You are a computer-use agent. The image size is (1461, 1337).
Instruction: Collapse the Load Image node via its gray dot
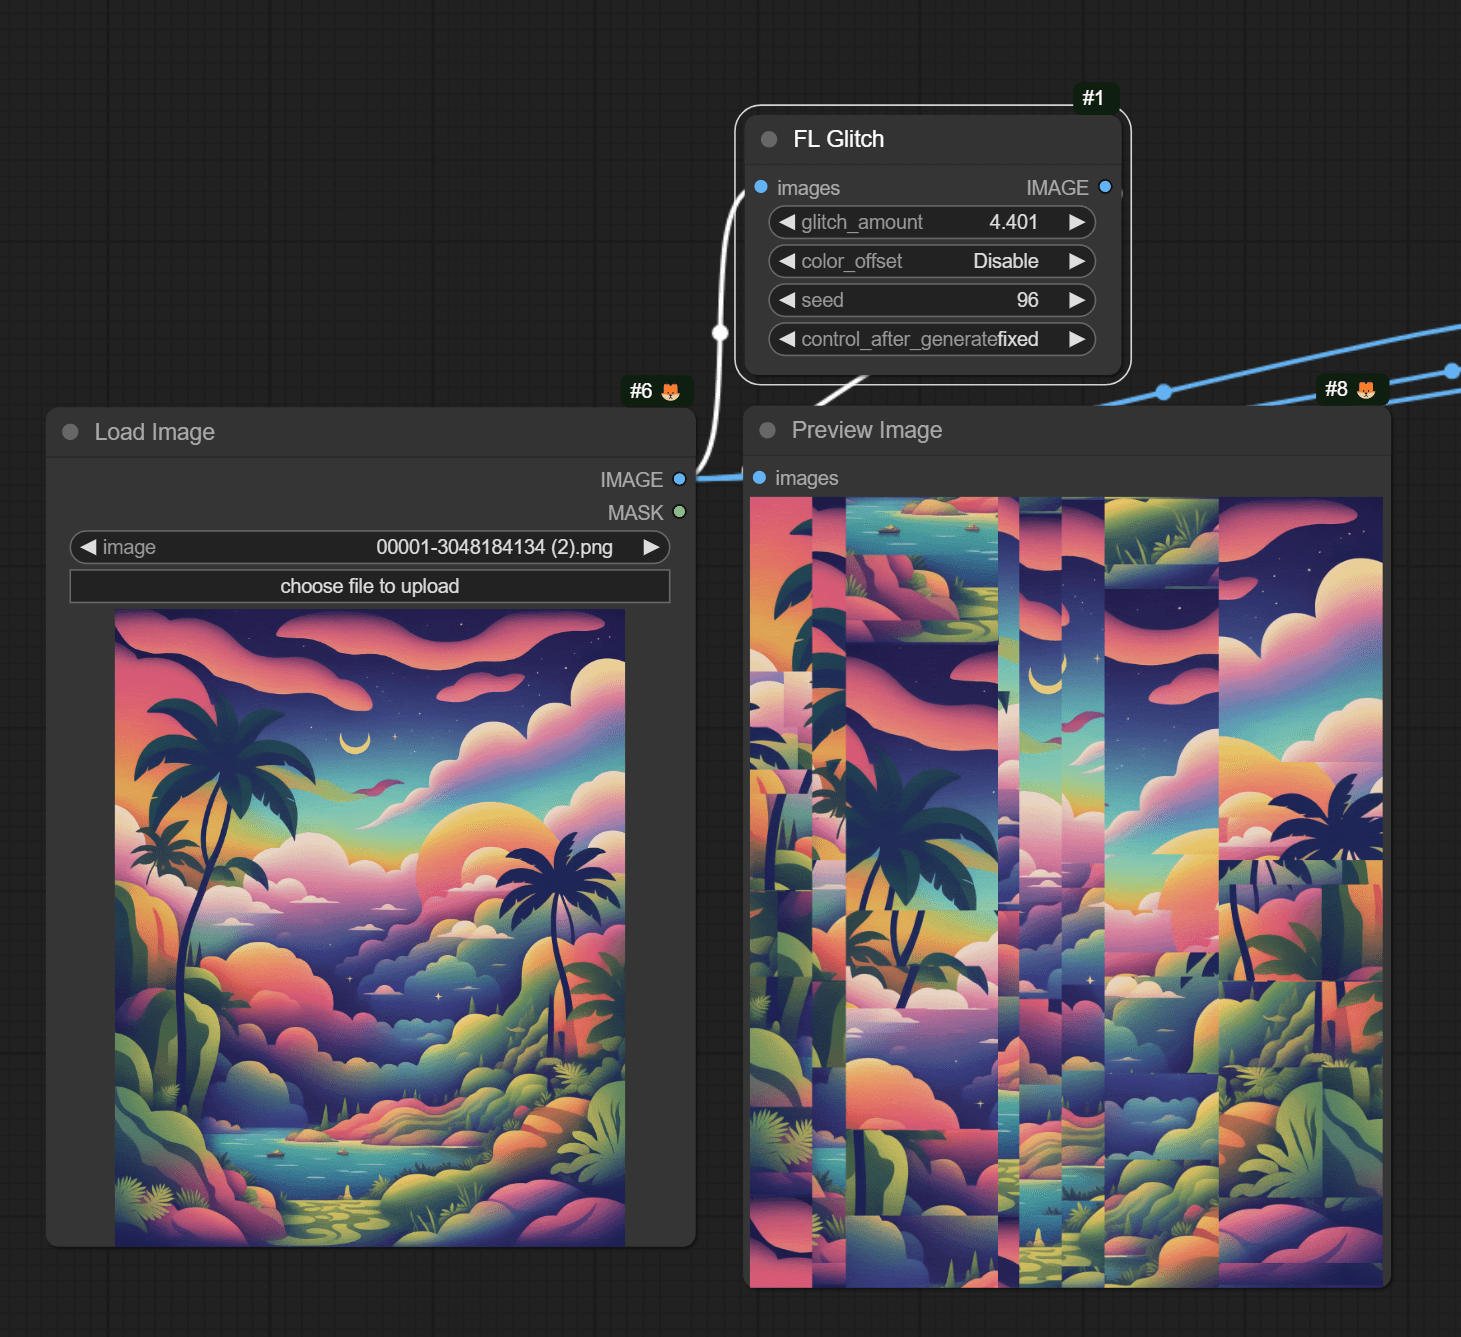click(70, 432)
